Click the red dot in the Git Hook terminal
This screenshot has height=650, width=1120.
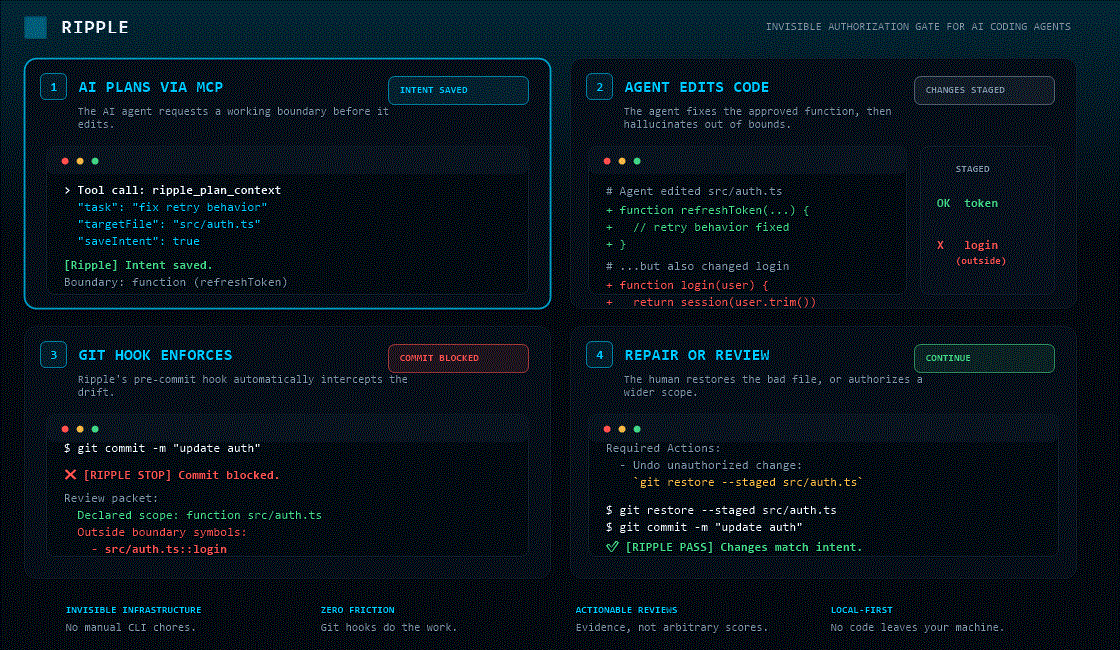65,429
